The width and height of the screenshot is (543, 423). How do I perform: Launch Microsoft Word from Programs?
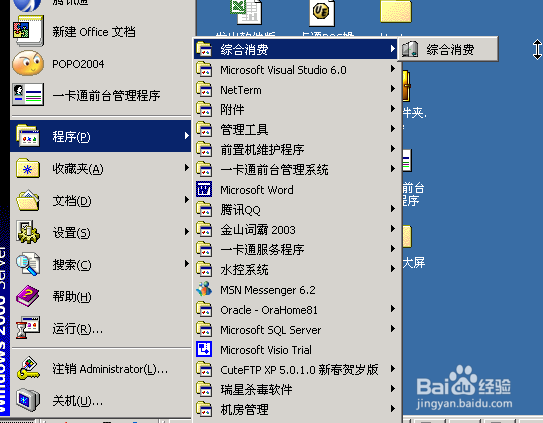[x=296, y=190]
